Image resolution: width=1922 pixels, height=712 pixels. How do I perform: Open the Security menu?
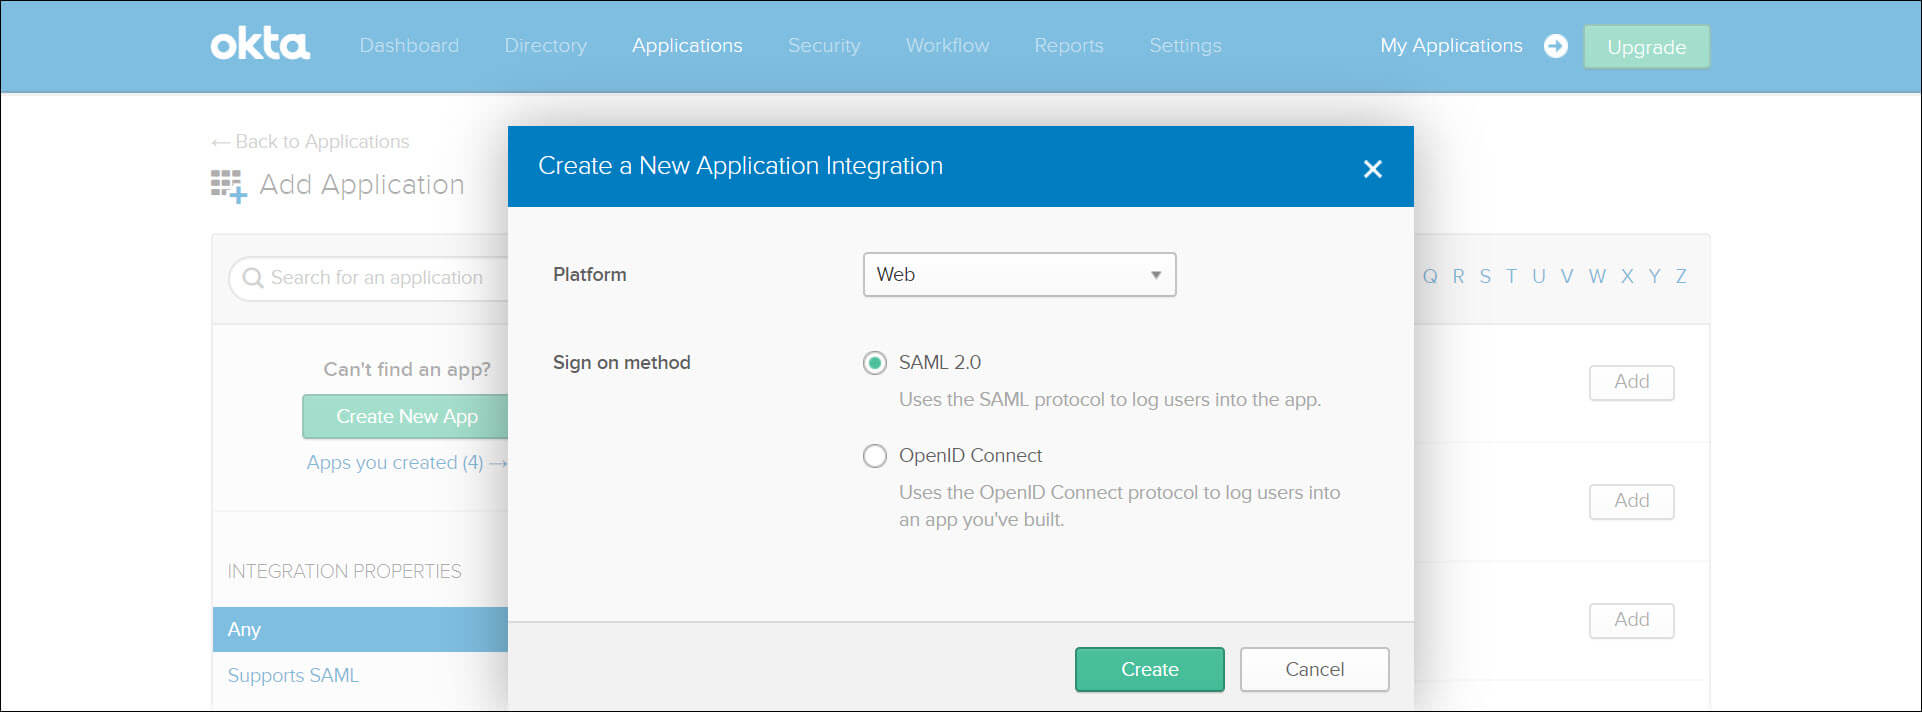(823, 46)
